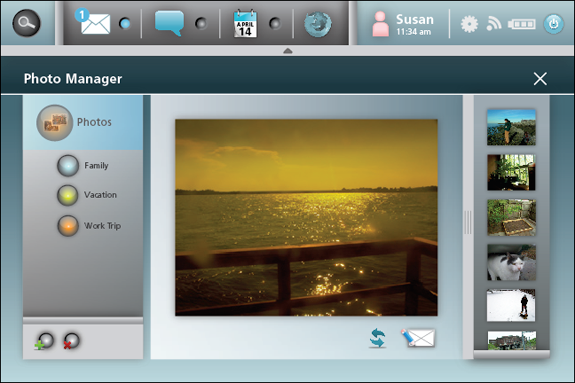Collapse the top bar using the arrow
The image size is (575, 383).
coord(288,51)
